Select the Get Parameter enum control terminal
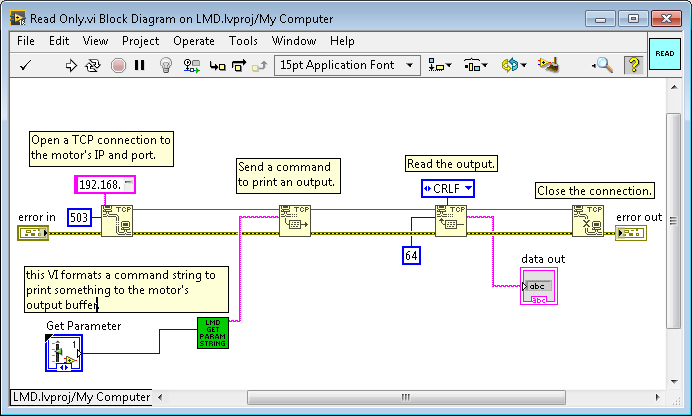Screen dimensions: 692x416 coord(64,353)
